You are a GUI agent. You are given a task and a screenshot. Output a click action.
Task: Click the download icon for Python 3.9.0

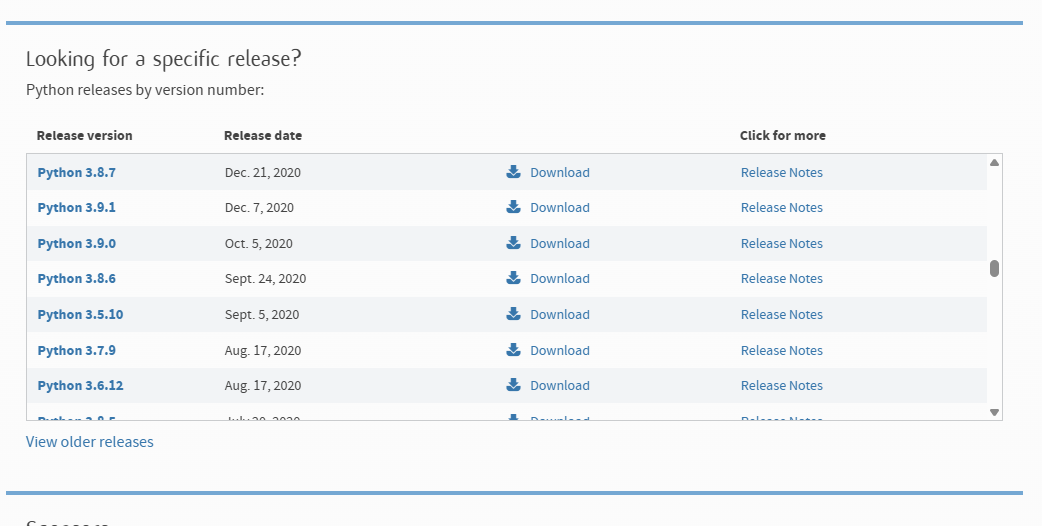click(513, 243)
